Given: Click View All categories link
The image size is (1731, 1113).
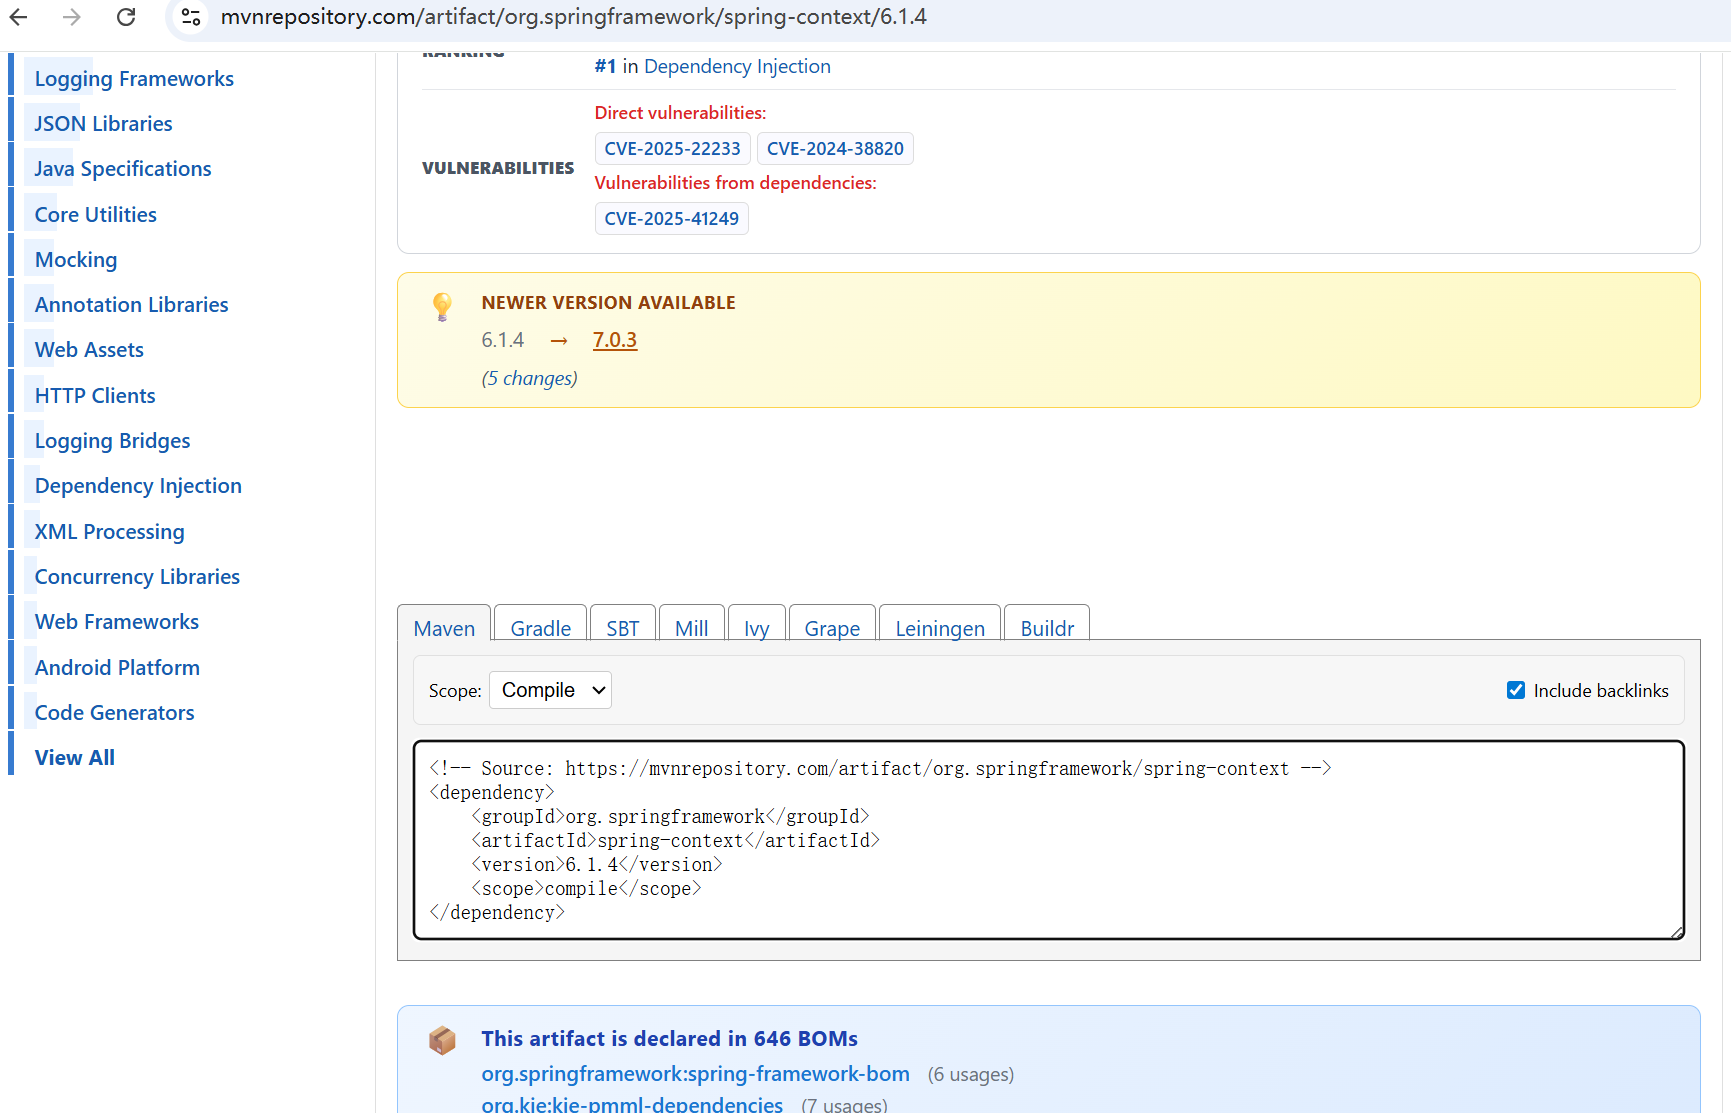Looking at the screenshot, I should click(75, 758).
